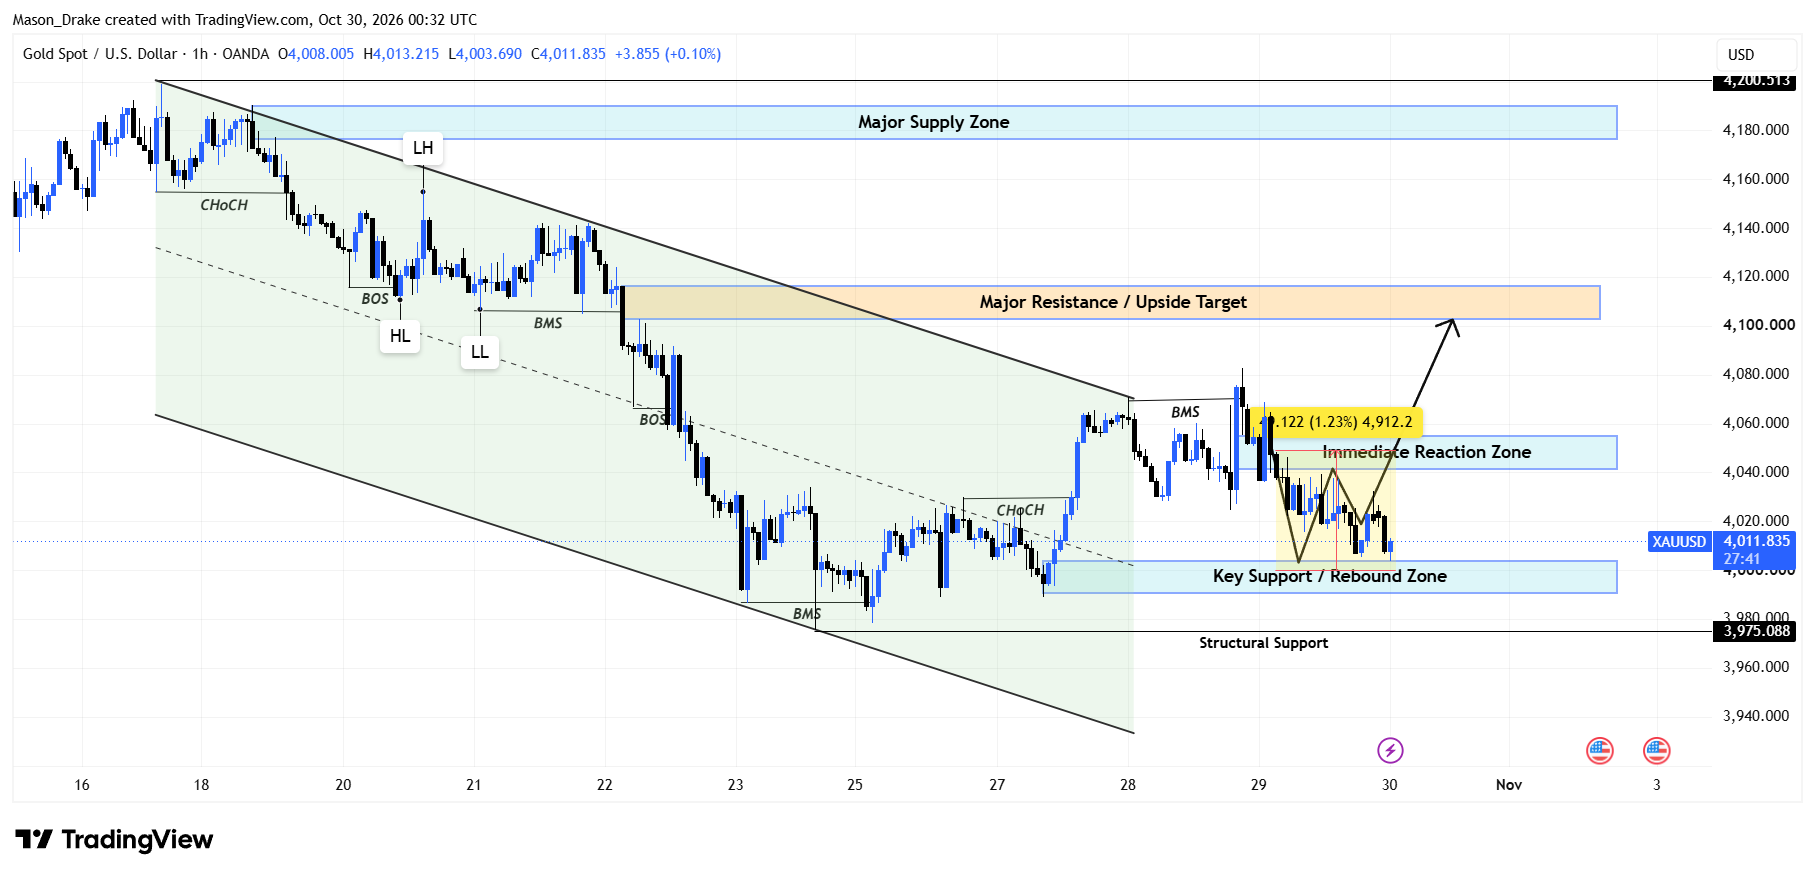This screenshot has width=1815, height=877.
Task: Click the Gold Spot / U.S. Dollar symbol title
Action: click(x=100, y=54)
